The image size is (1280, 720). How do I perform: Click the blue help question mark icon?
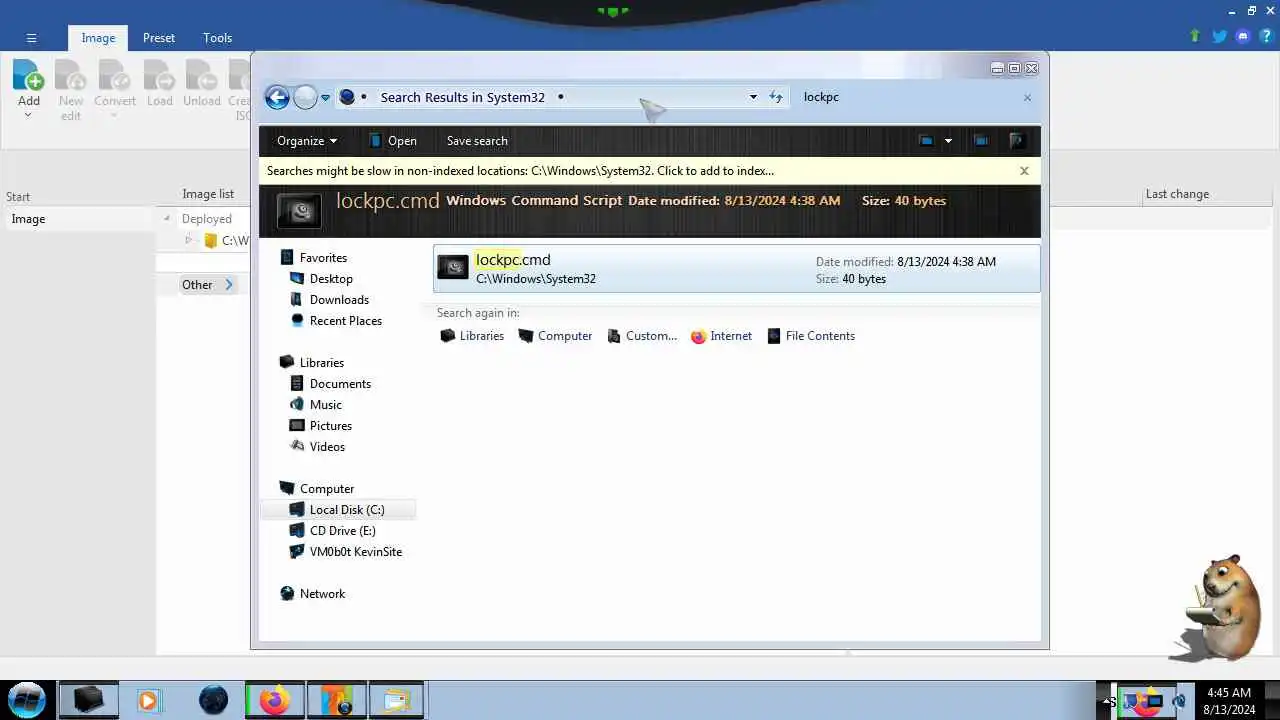click(x=1266, y=36)
